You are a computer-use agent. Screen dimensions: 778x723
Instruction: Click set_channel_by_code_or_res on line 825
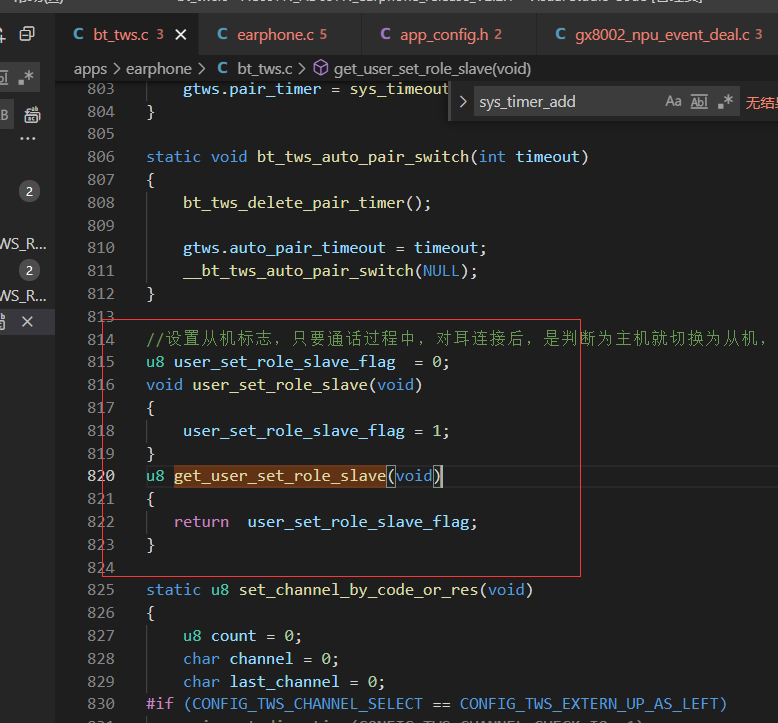pos(359,590)
